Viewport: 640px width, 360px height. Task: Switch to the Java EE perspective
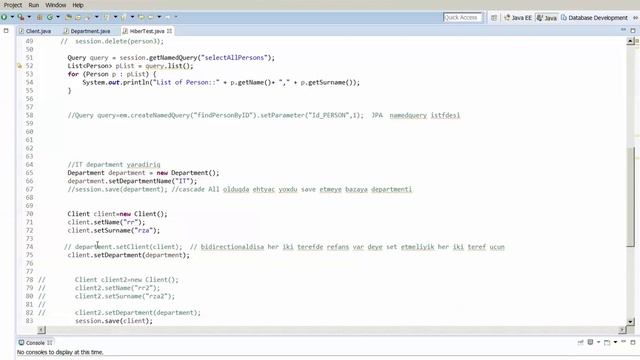518,18
